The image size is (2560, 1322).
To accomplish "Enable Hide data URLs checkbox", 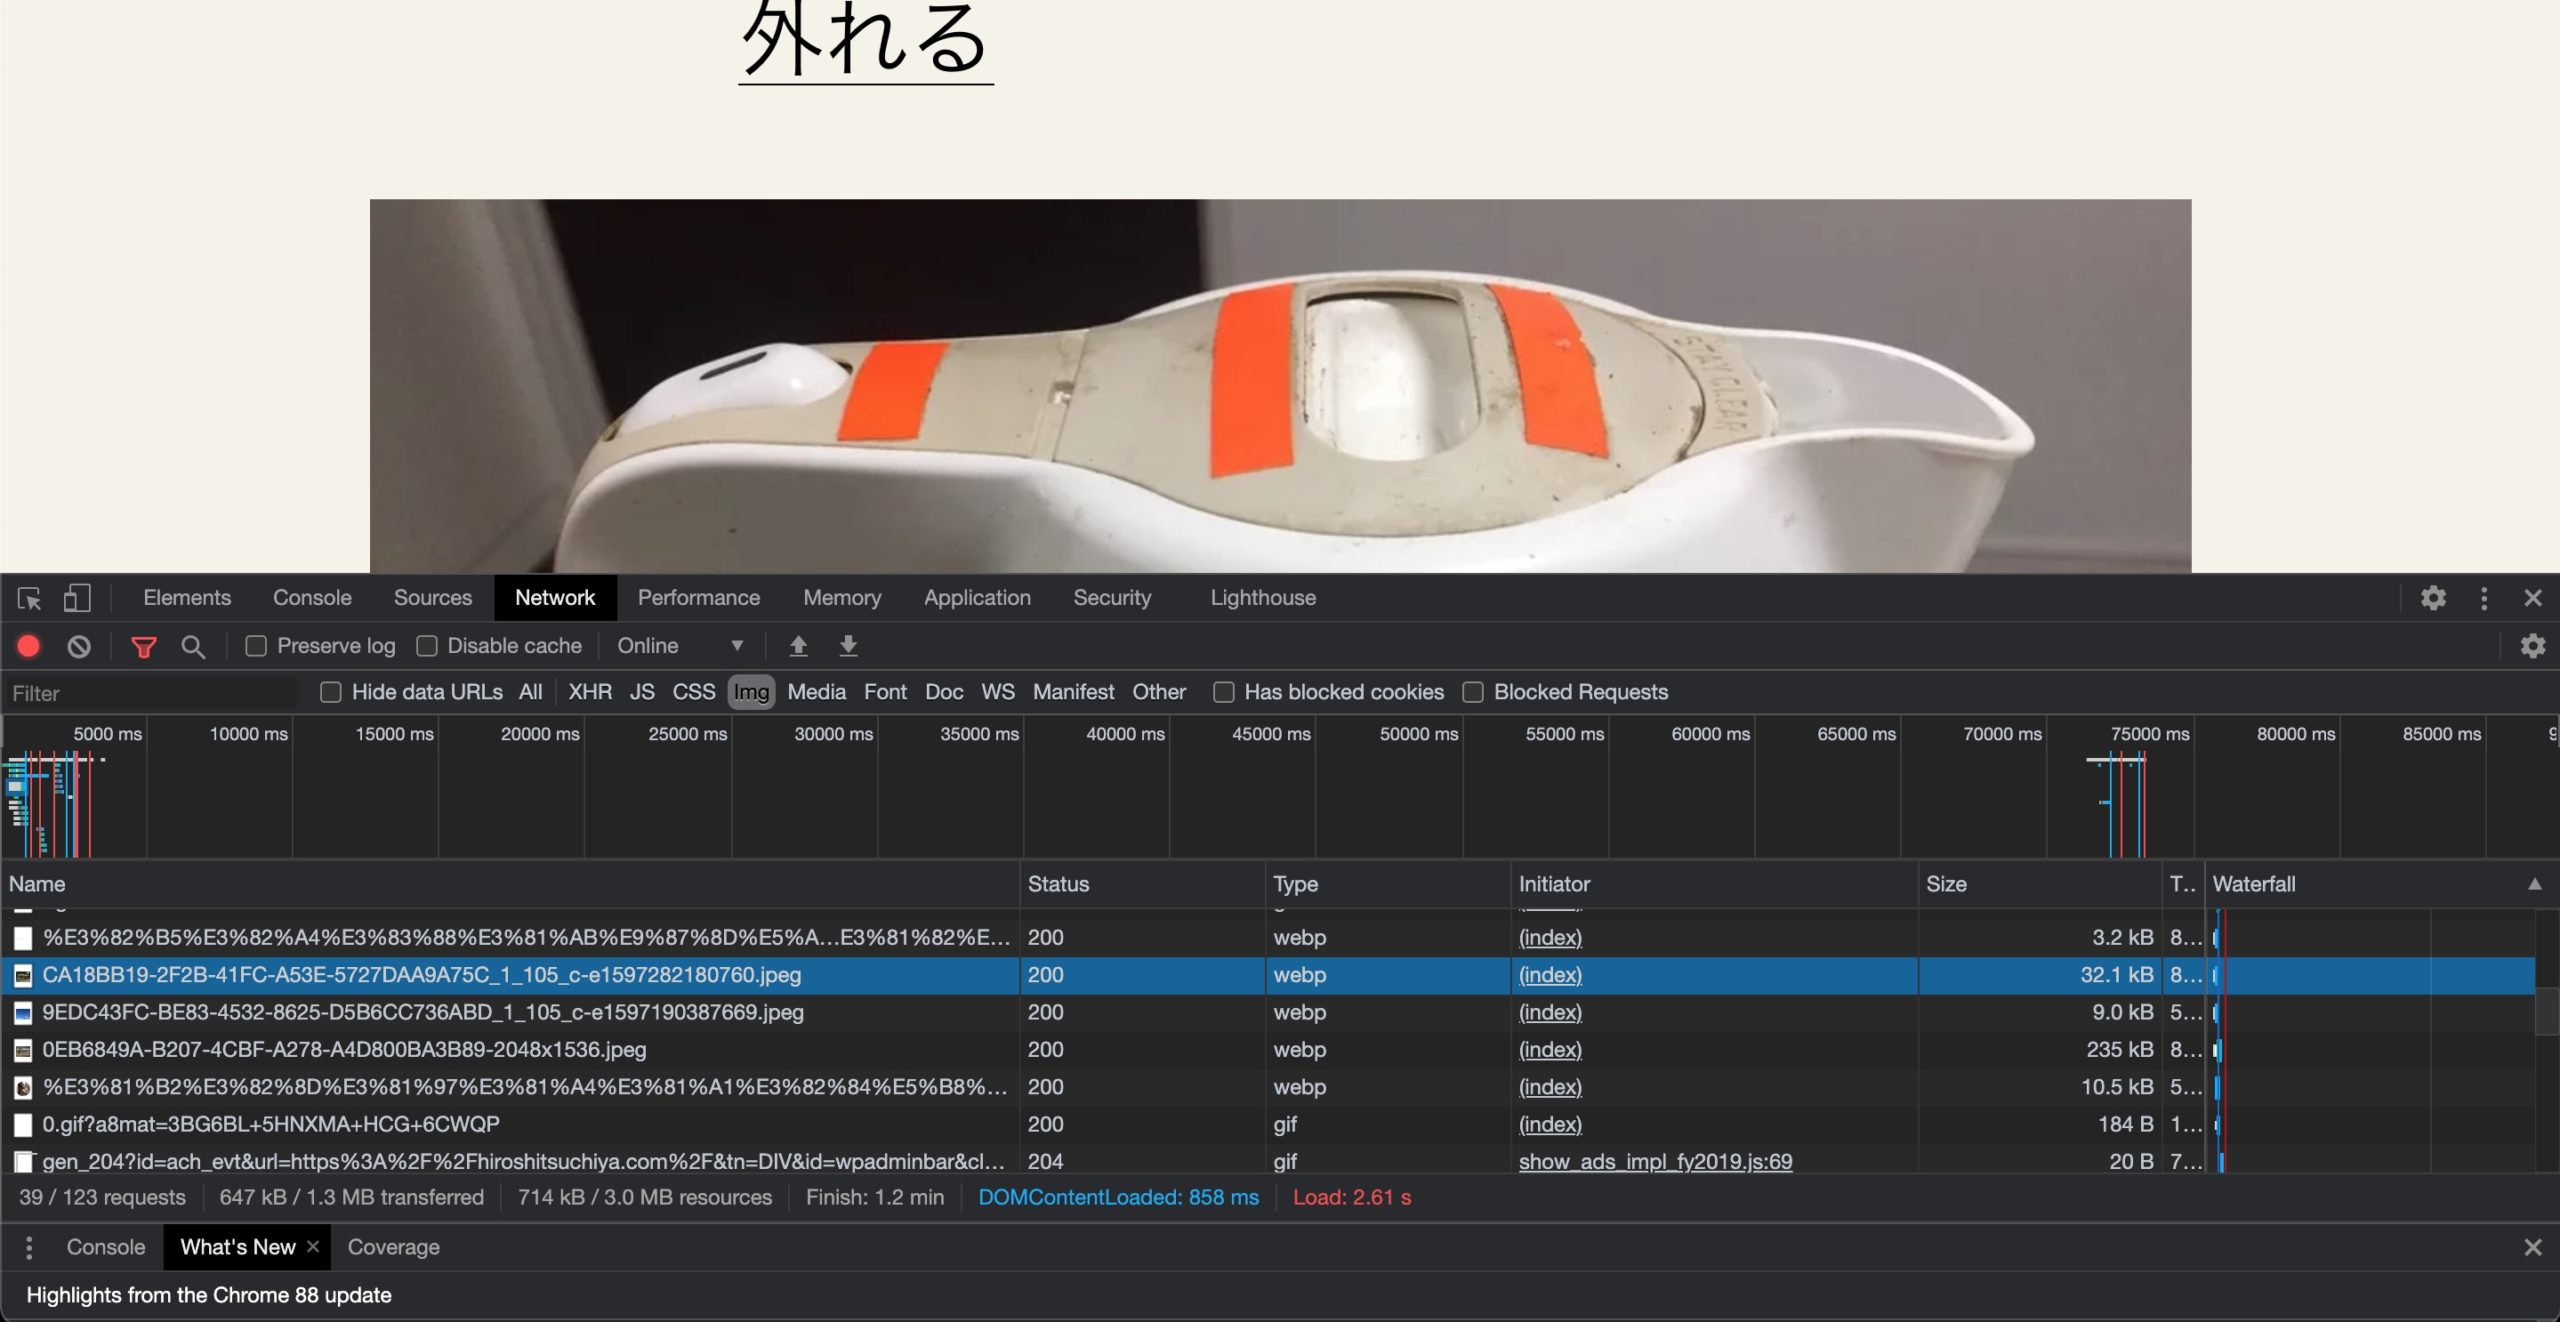I will pos(331,692).
